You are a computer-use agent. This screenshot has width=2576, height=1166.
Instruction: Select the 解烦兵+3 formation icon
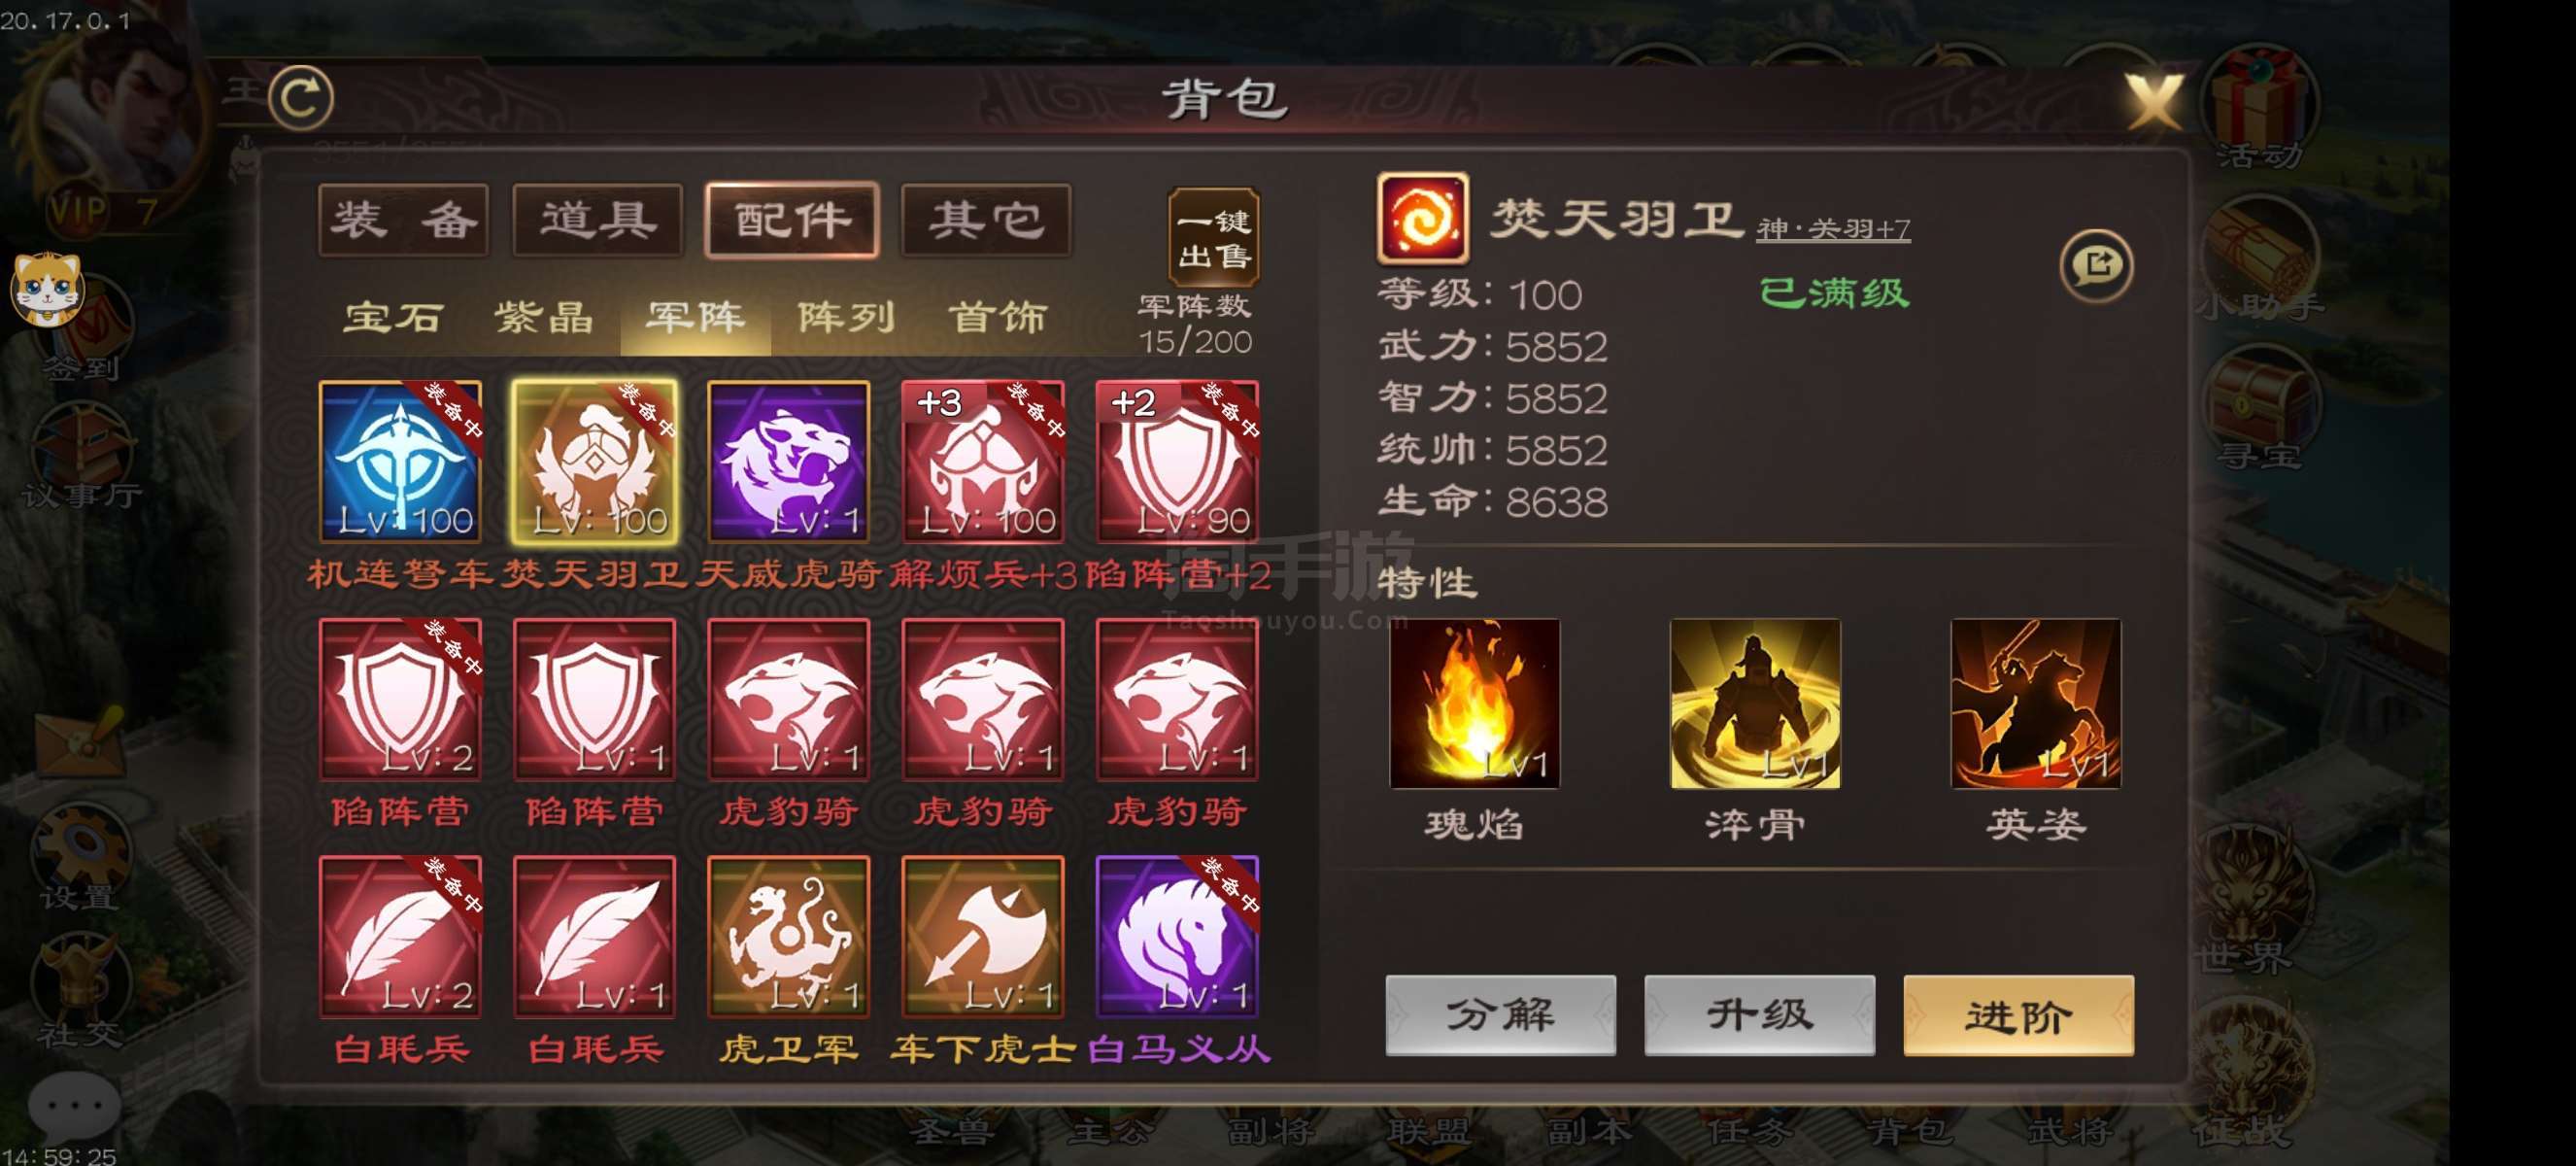coord(982,461)
